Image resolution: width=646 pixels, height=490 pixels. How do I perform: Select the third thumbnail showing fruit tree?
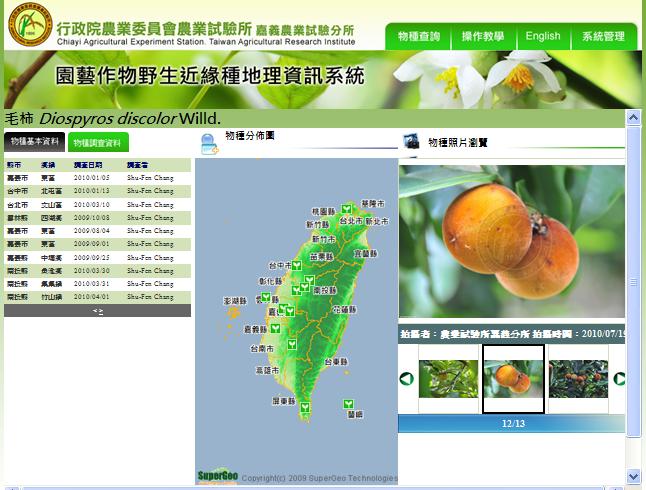[x=578, y=379]
